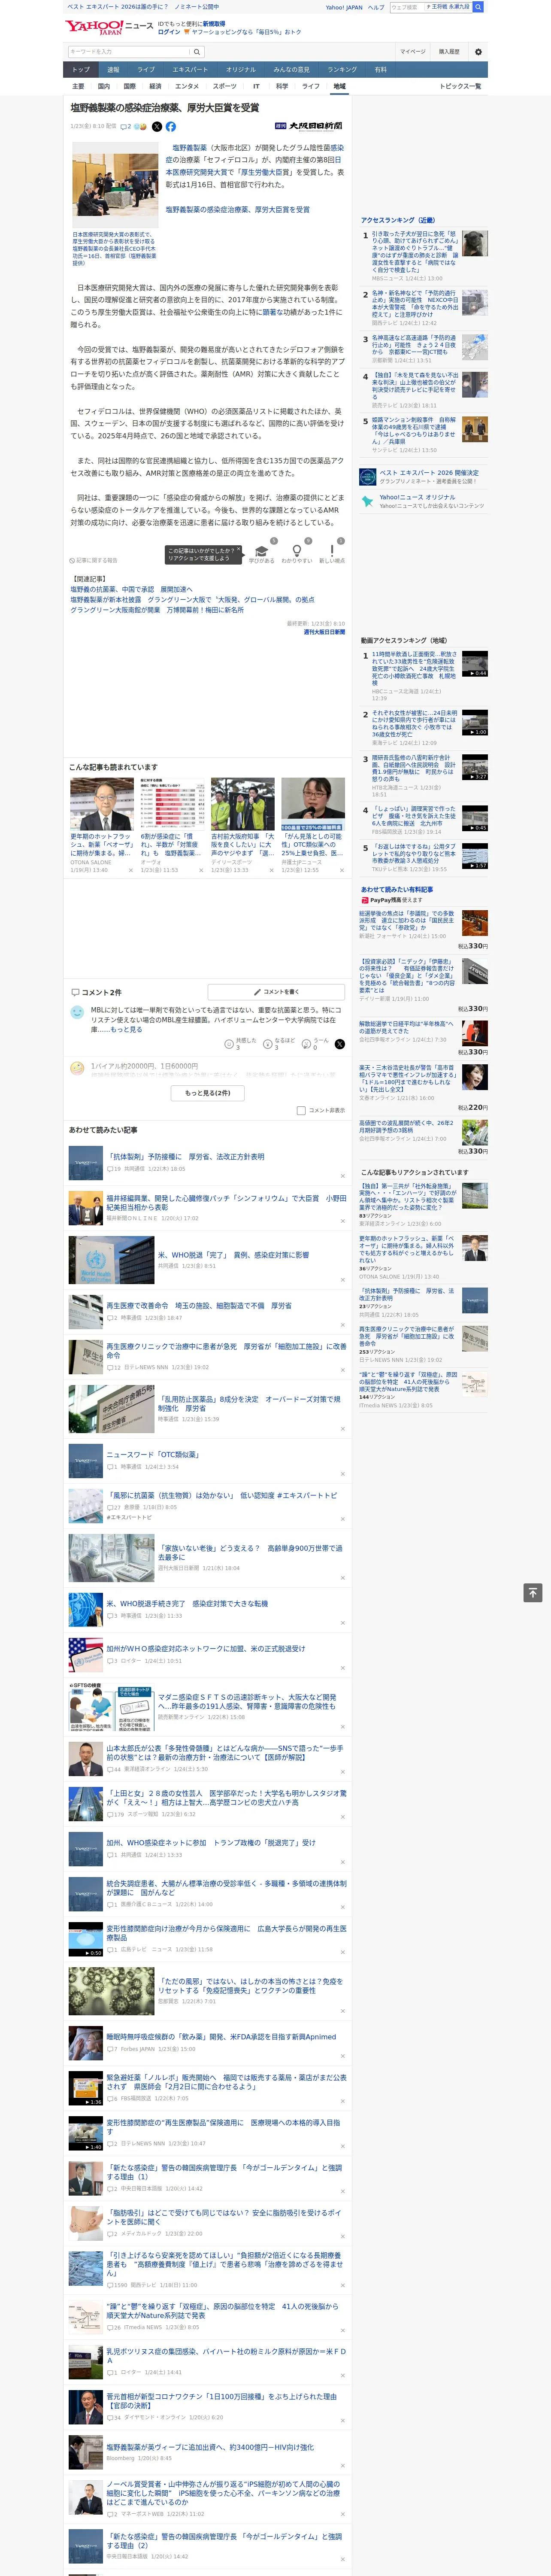
Task: Dismiss the 吉村前大阪府知事 recommendation card
Action: [271, 870]
